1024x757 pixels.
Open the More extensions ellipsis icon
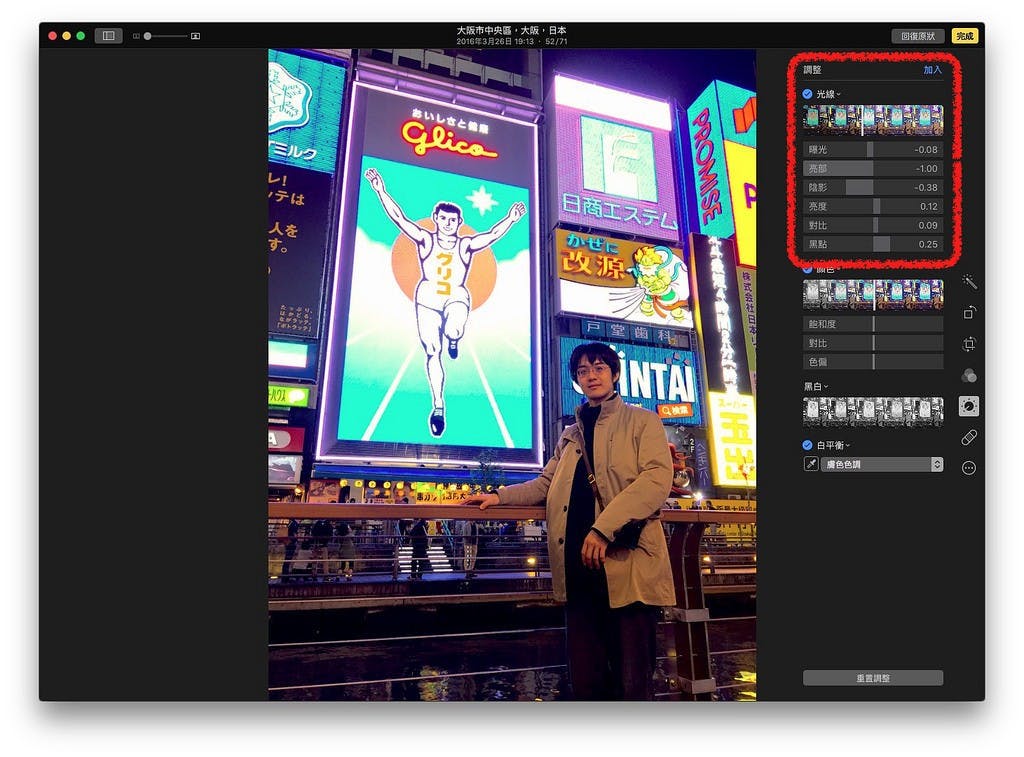coord(969,468)
